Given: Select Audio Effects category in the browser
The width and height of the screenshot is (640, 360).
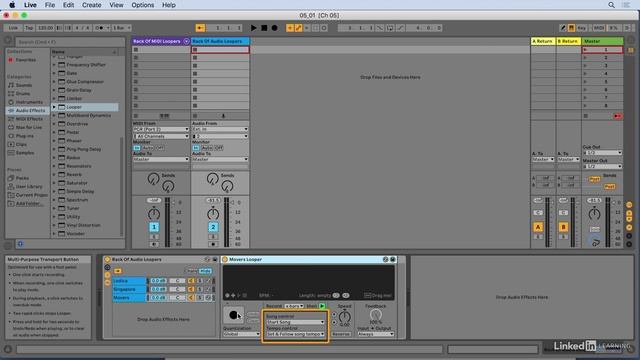Looking at the screenshot, I should pyautogui.click(x=30, y=110).
